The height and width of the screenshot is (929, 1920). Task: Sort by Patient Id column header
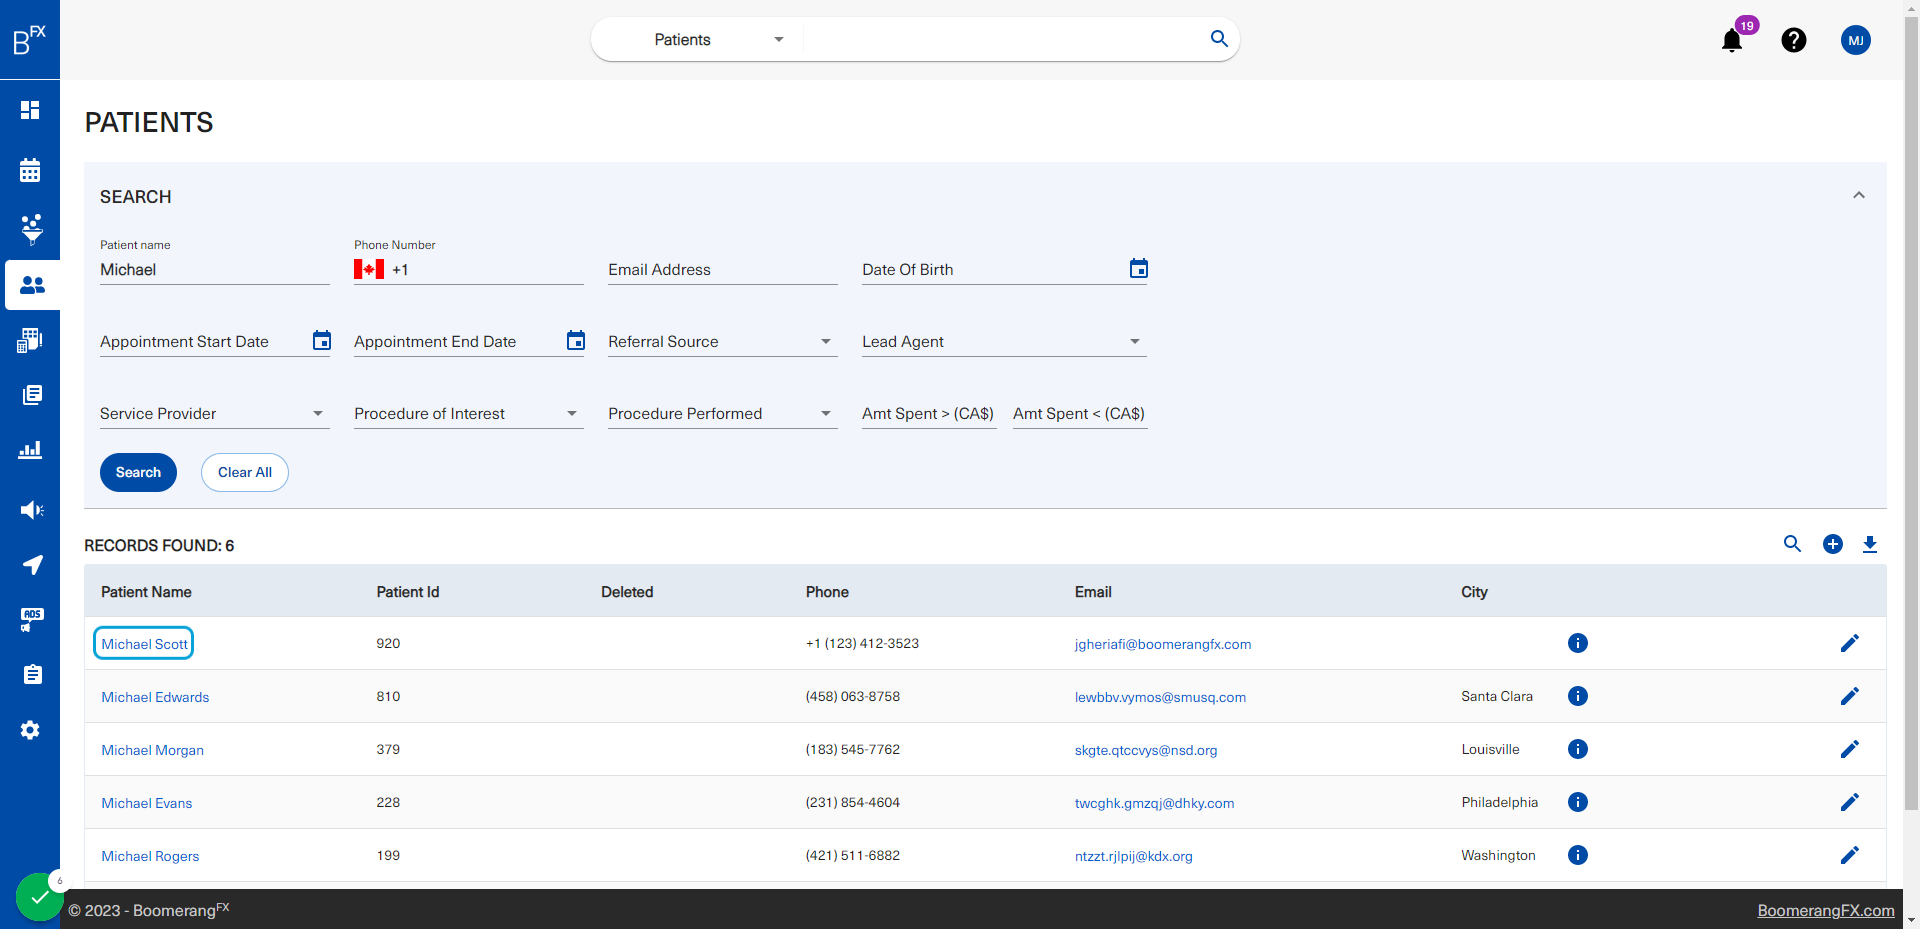tap(408, 592)
